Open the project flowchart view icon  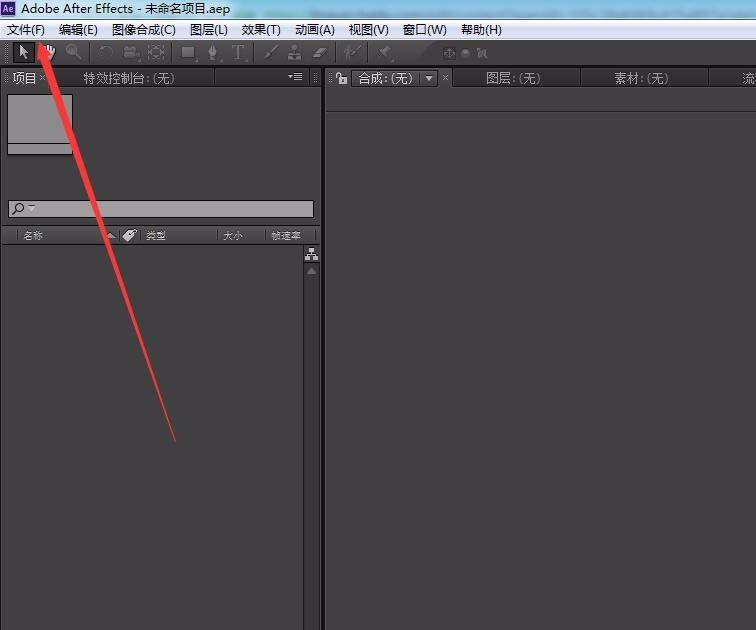pos(311,256)
